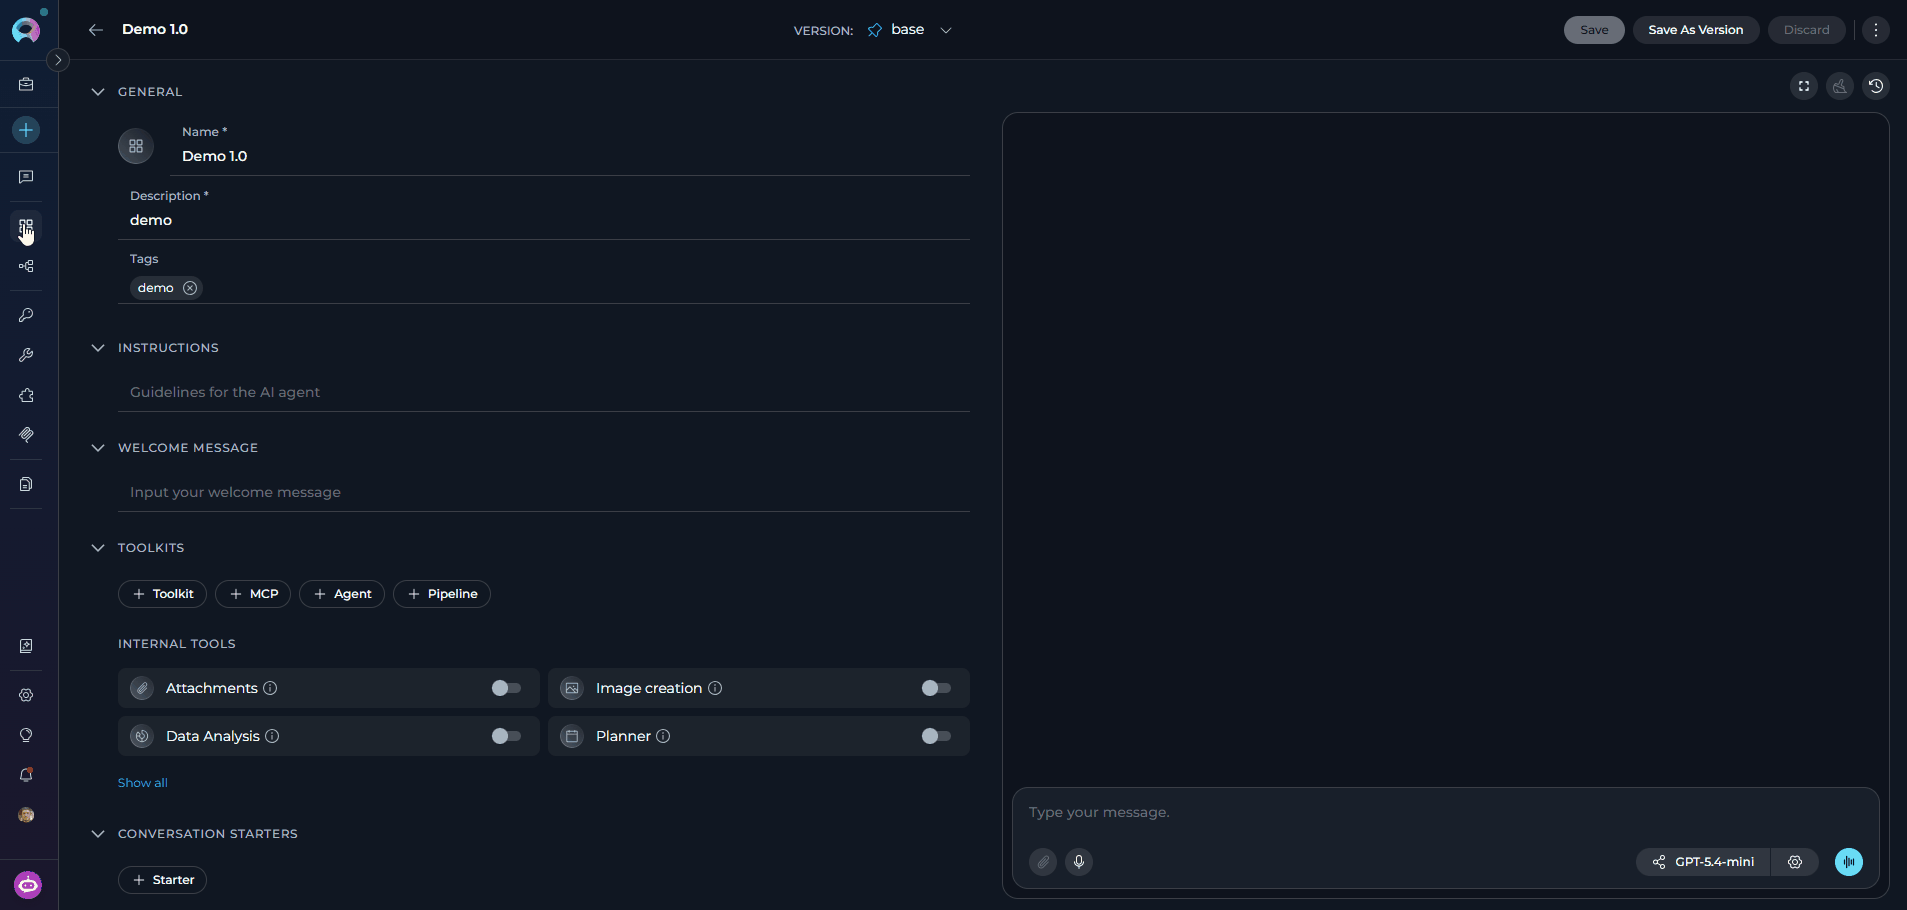Change the agent avatar icon
Image resolution: width=1907 pixels, height=910 pixels.
click(x=136, y=146)
